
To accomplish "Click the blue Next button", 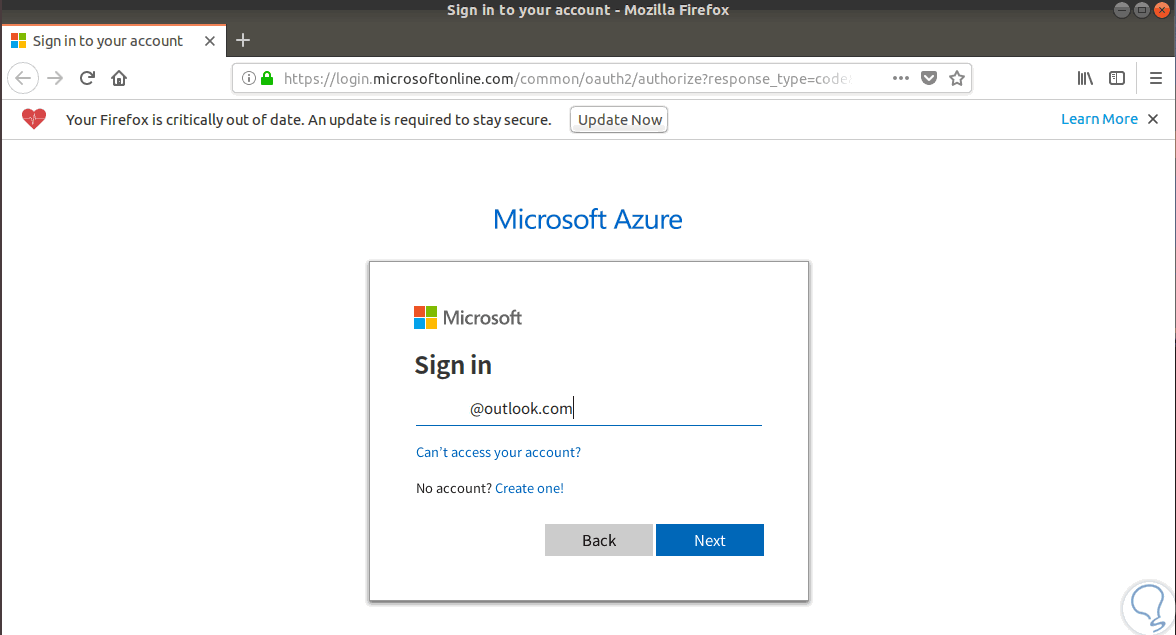I will pos(709,540).
